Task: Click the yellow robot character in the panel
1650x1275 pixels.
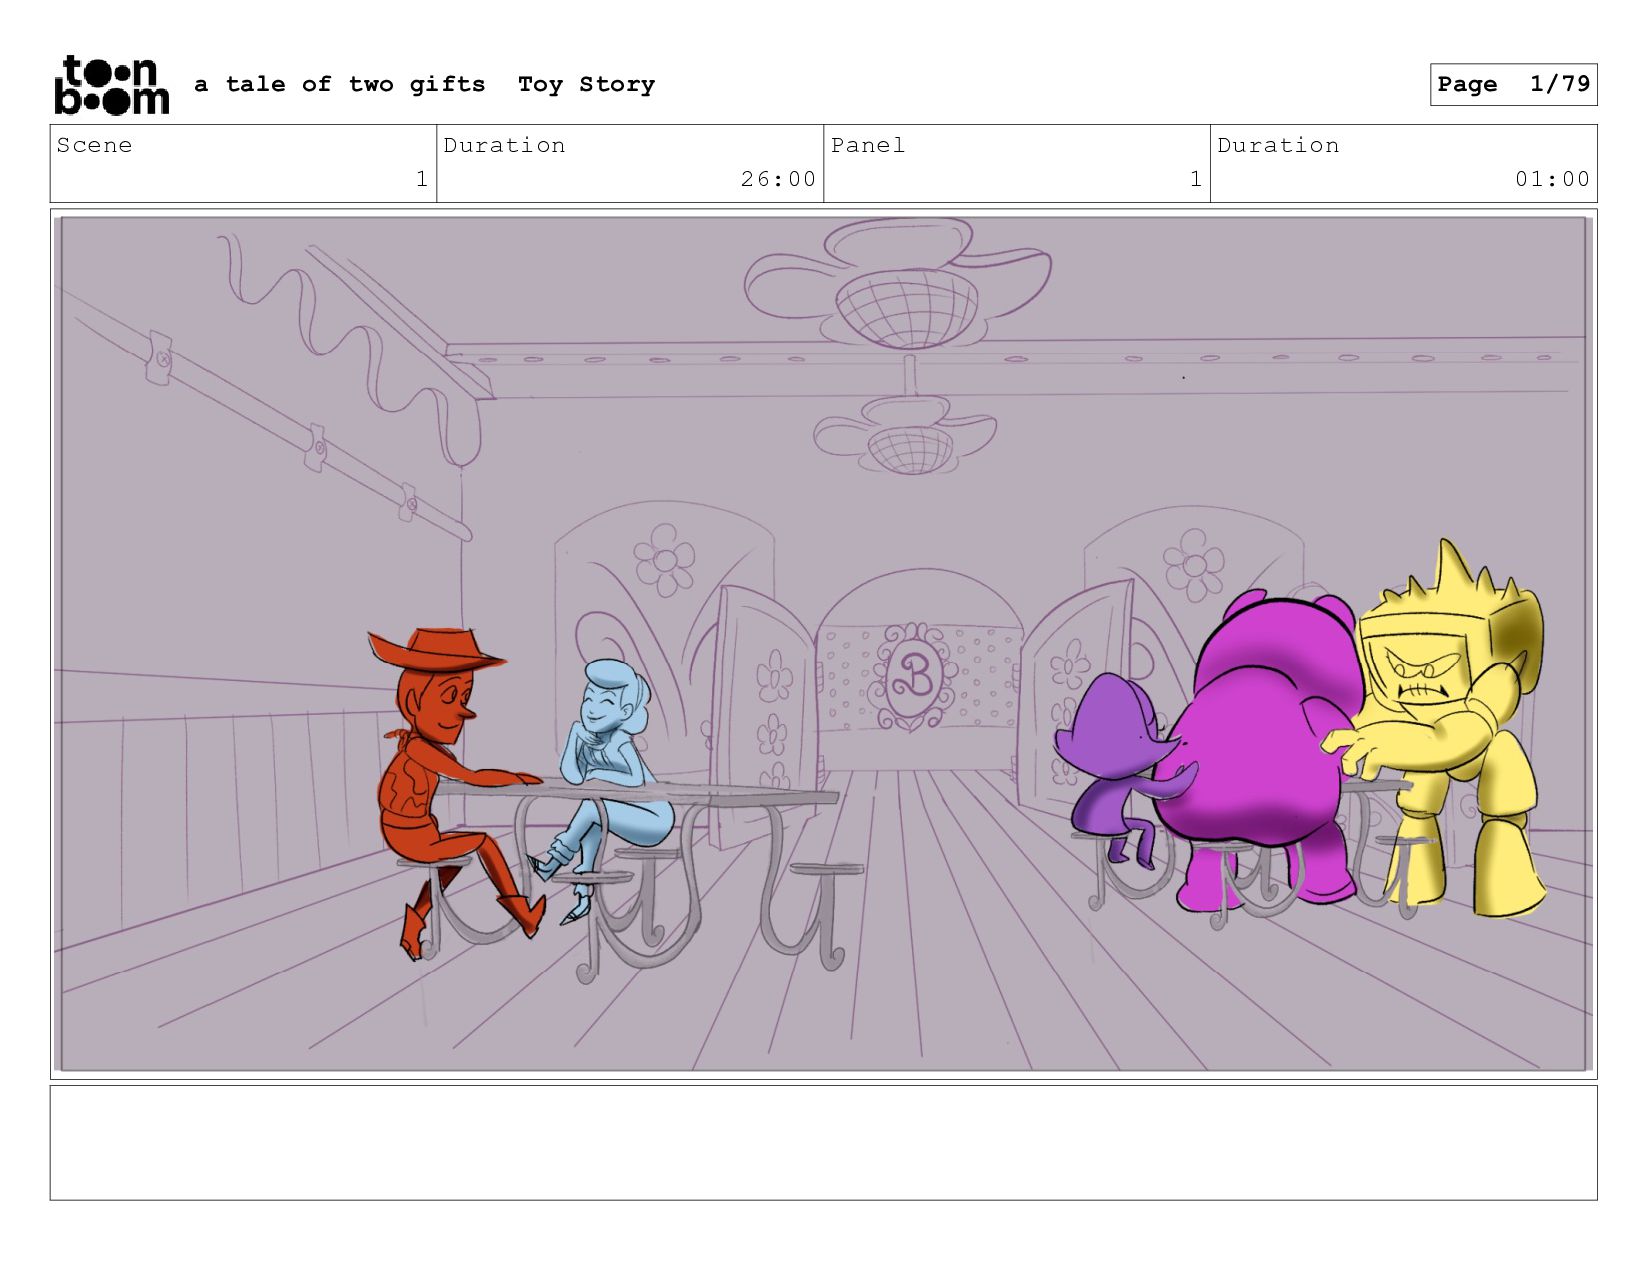Action: click(x=1440, y=730)
